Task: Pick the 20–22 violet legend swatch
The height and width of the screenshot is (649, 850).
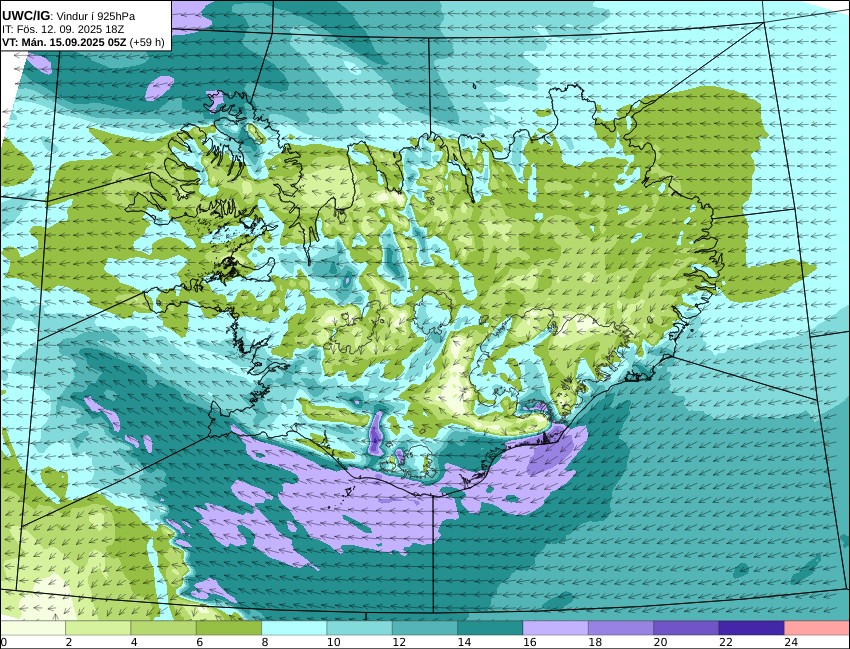Action: click(x=686, y=628)
